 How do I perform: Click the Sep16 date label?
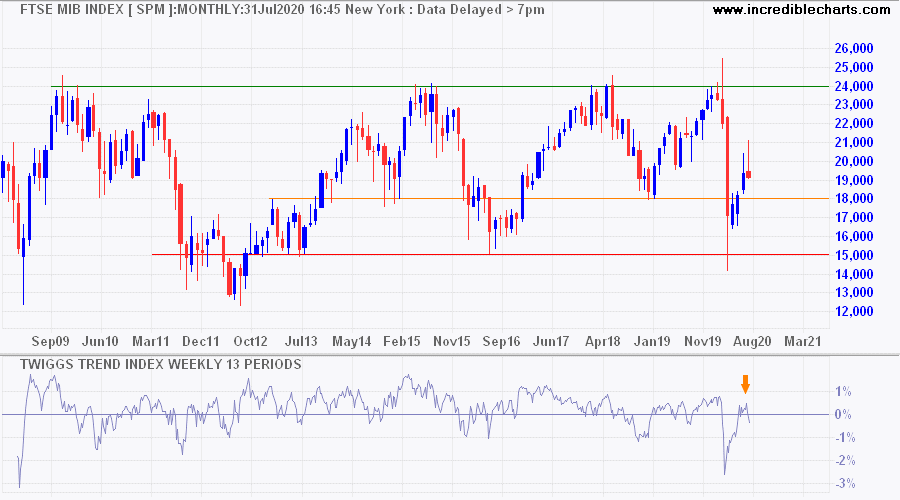pos(502,342)
